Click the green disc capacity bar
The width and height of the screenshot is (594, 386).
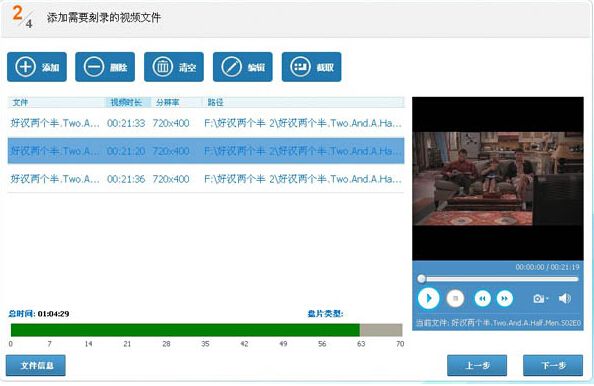coord(185,330)
